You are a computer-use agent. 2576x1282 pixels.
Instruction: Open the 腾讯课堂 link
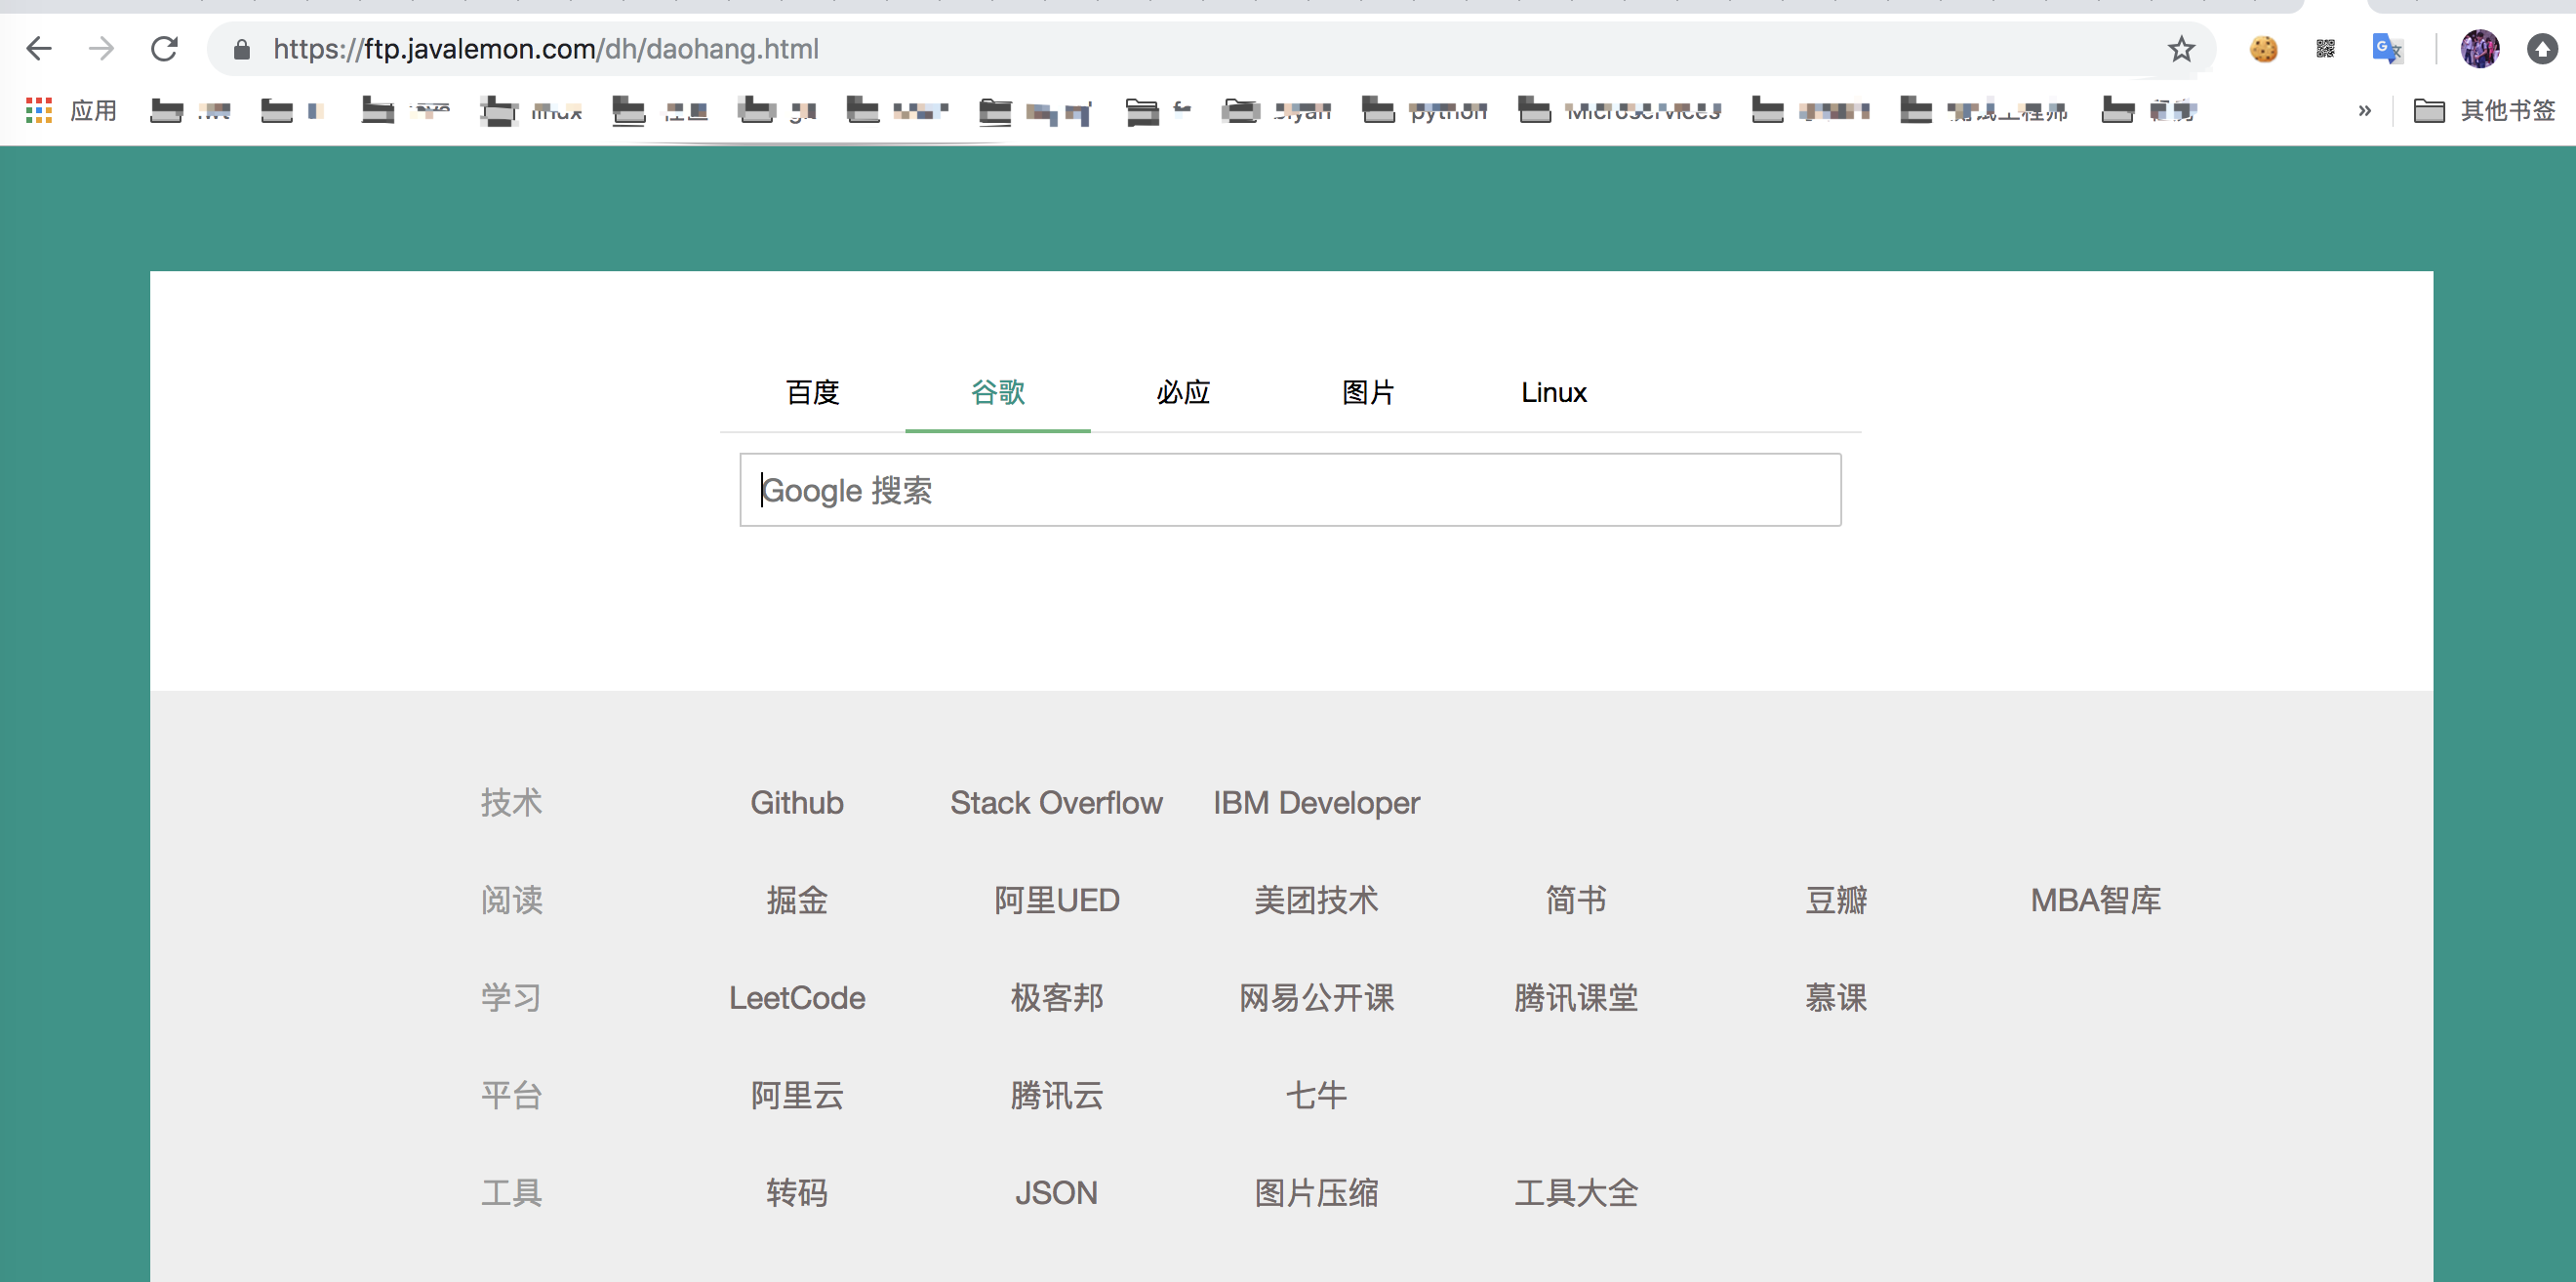[1576, 997]
